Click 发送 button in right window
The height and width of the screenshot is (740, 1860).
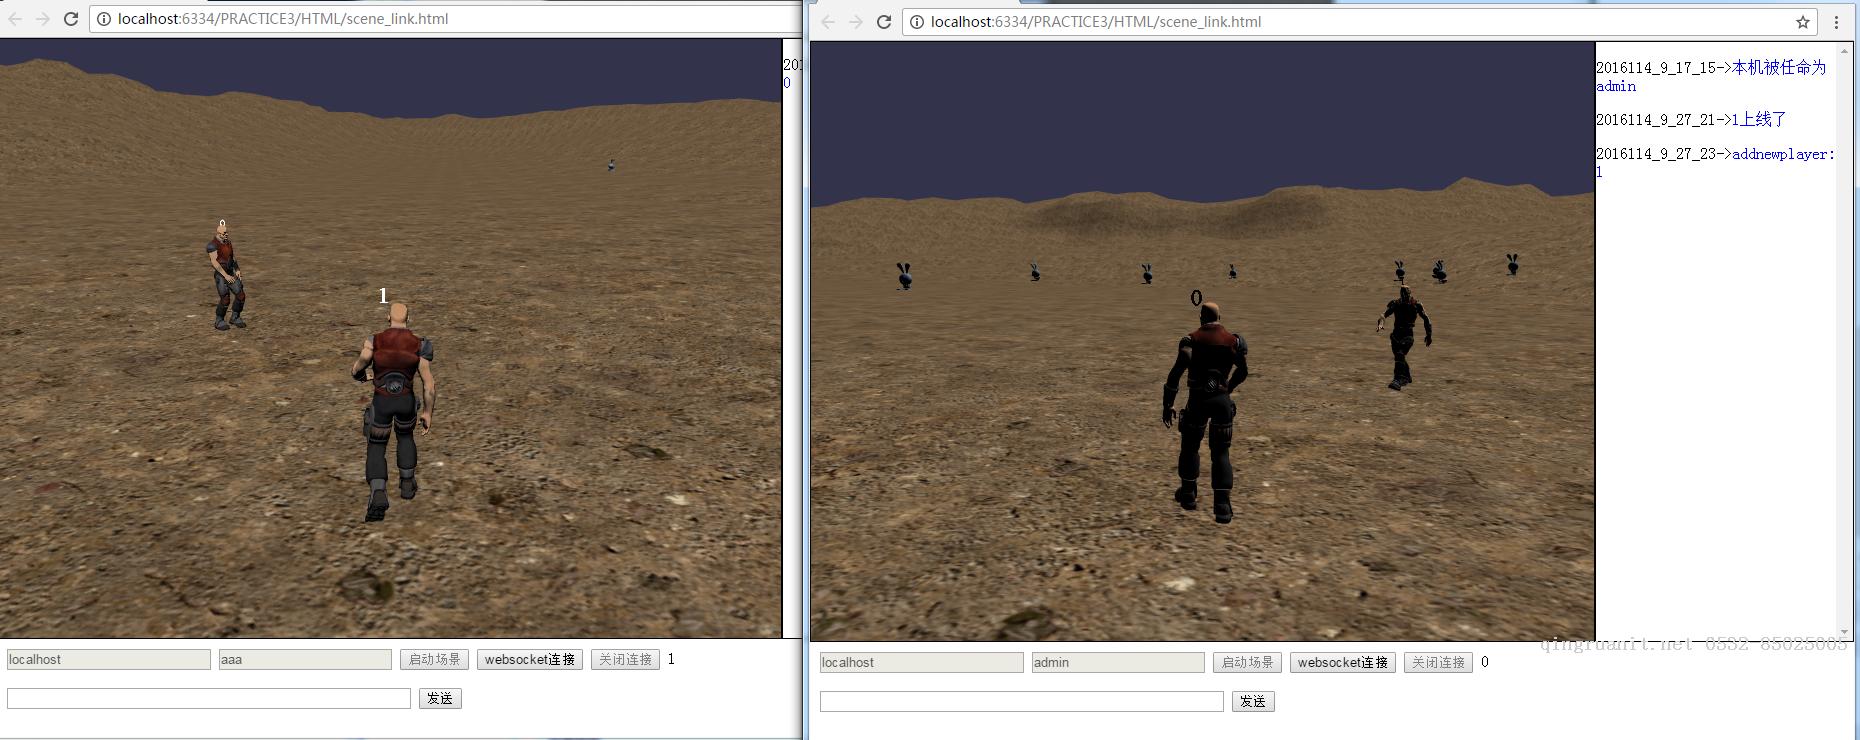click(x=1253, y=701)
